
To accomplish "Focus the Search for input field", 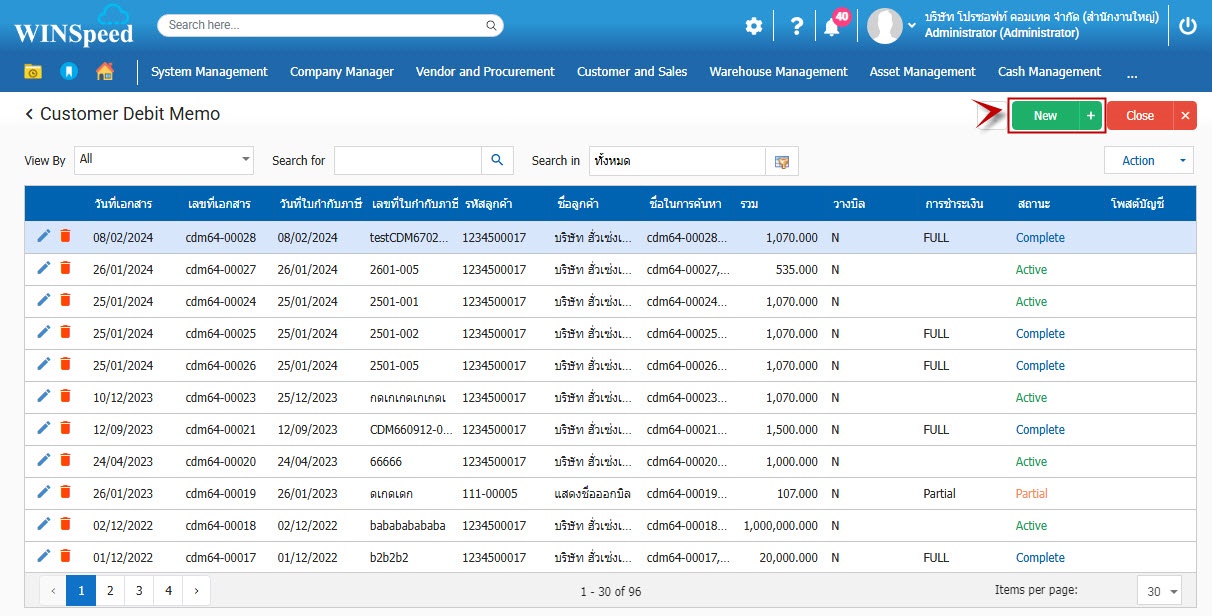I will coord(408,160).
